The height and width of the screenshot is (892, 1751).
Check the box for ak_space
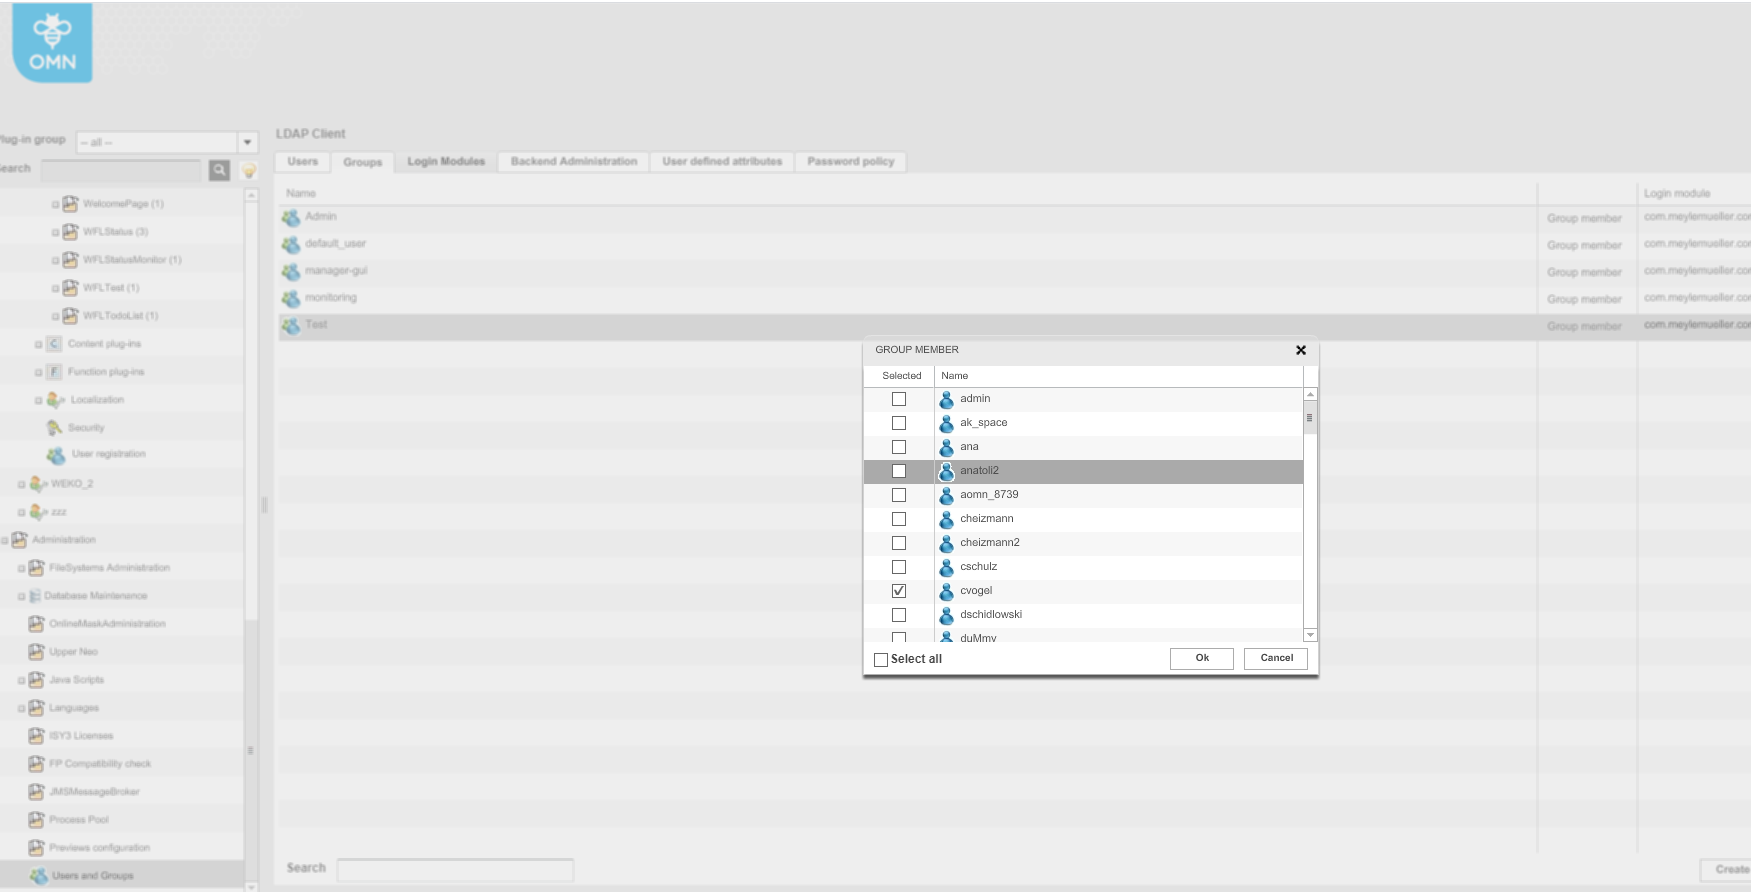[x=899, y=423]
